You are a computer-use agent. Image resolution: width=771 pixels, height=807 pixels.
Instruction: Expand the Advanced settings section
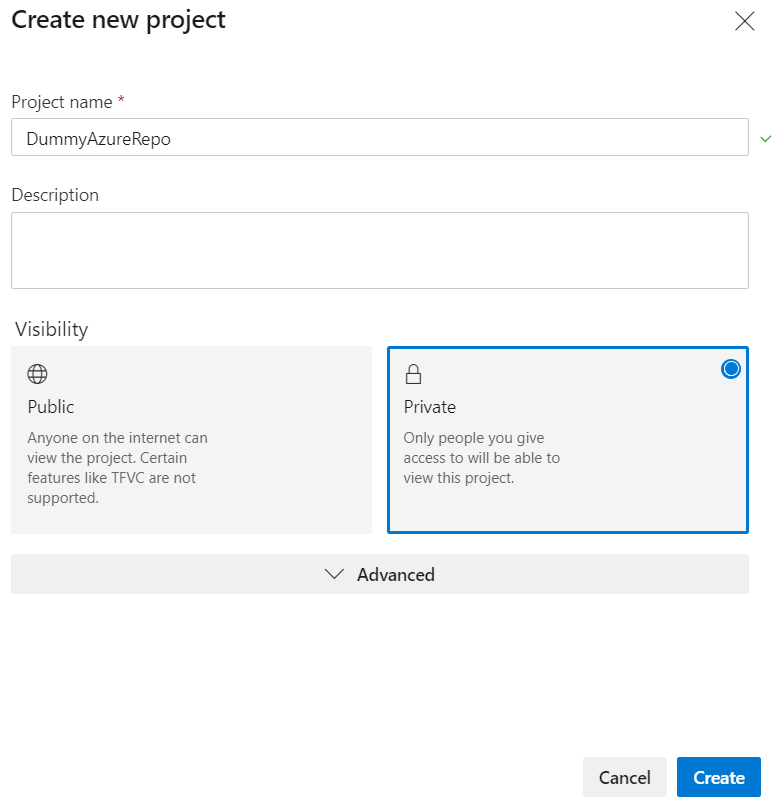click(x=380, y=574)
